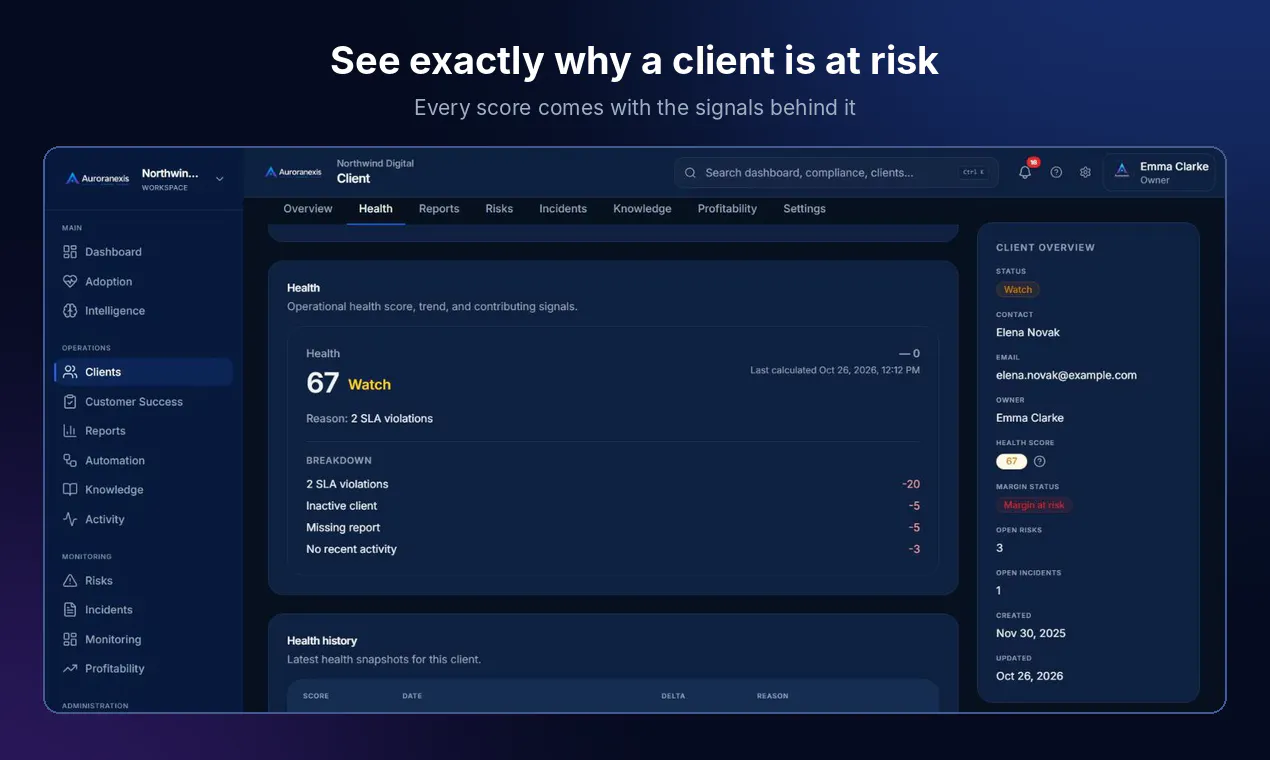Viewport: 1270px width, 760px height.
Task: Go to Adoption in the sidebar
Action: click(143, 282)
